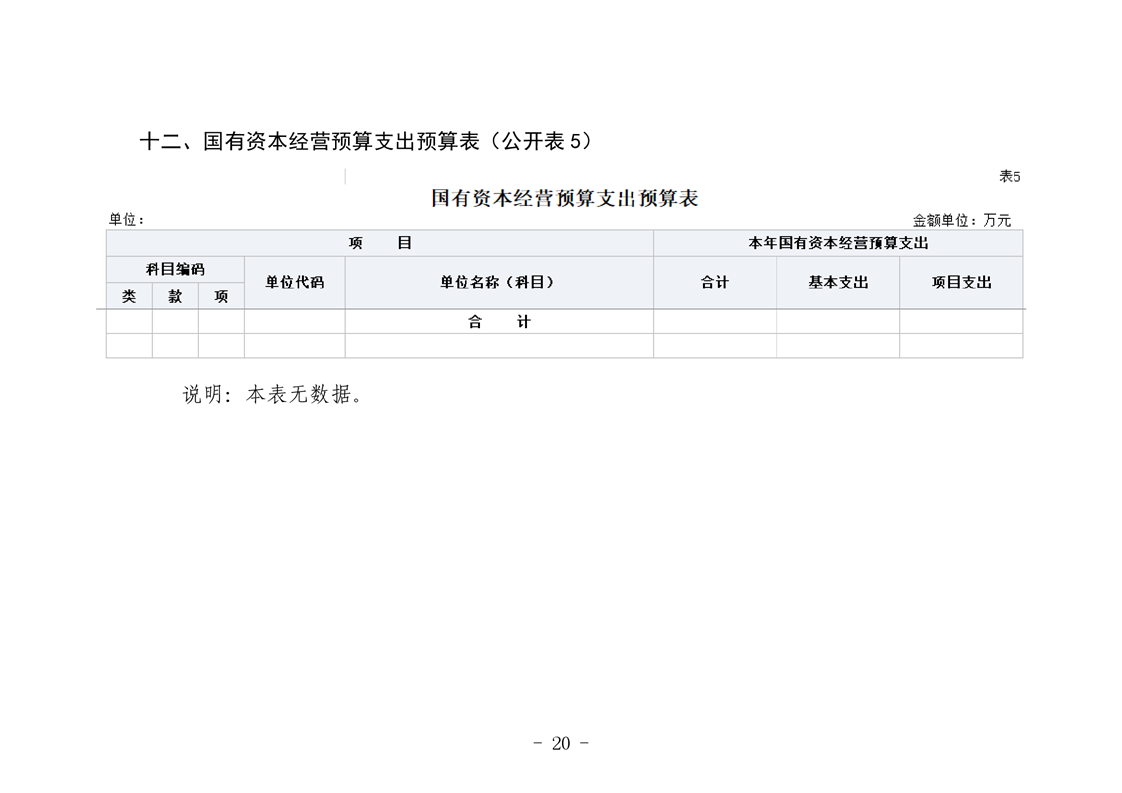
Task: Click the 本年国有资本经营预算支出 header cell
Action: (838, 243)
